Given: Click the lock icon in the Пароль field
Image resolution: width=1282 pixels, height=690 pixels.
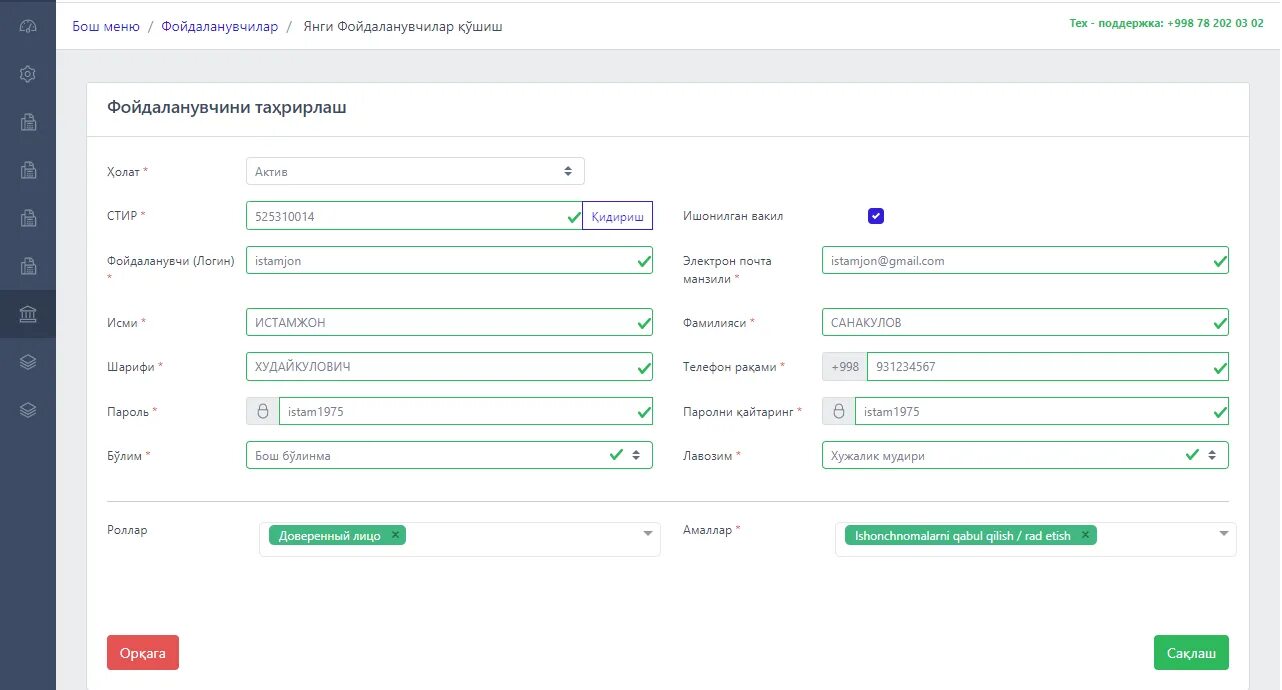Looking at the screenshot, I should coord(263,411).
